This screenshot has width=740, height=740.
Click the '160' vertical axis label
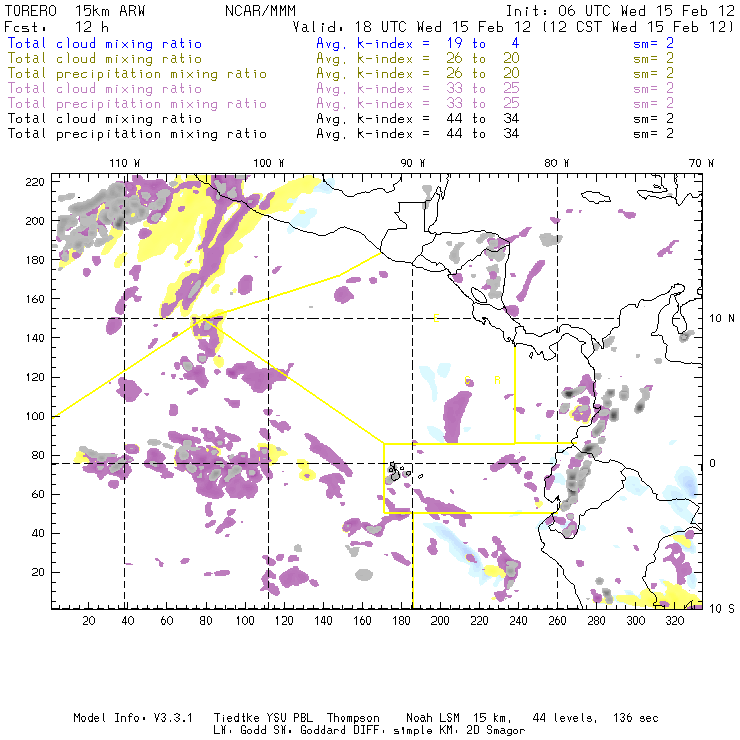[x=35, y=299]
